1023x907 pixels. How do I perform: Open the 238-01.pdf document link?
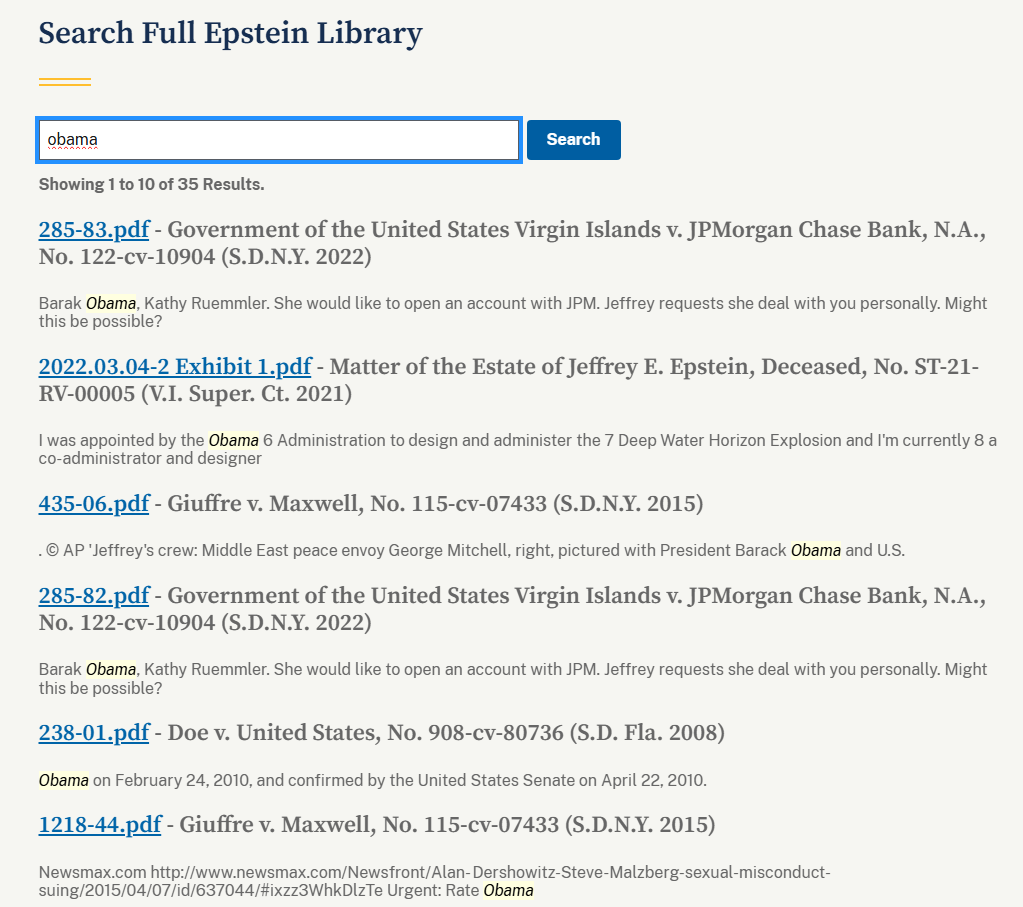[x=94, y=733]
